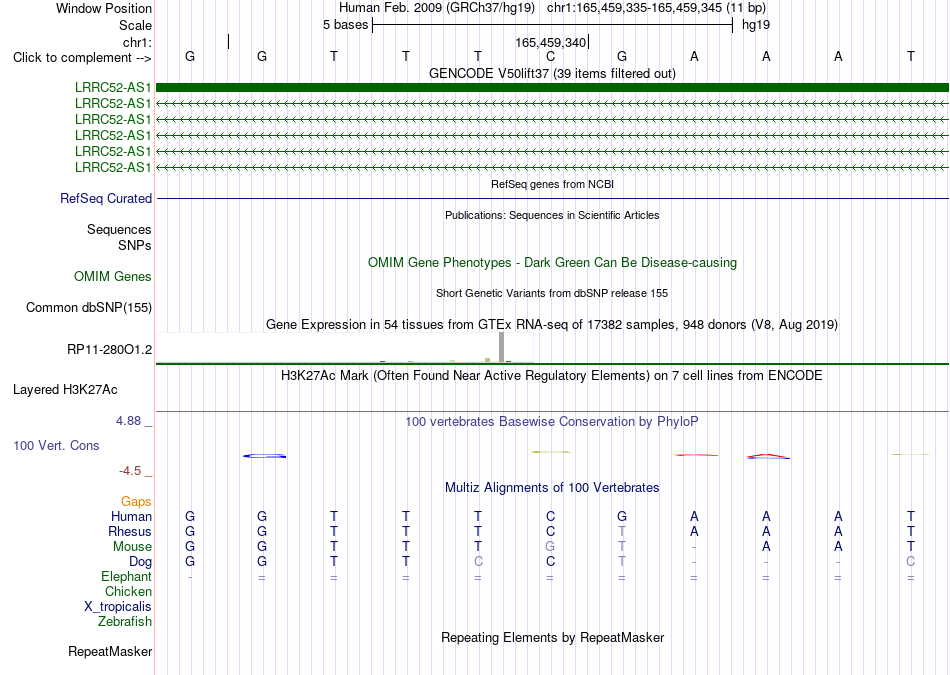
Task: Open 'Multiz Alignments of 100 Vertebrates' title
Action: coord(552,488)
